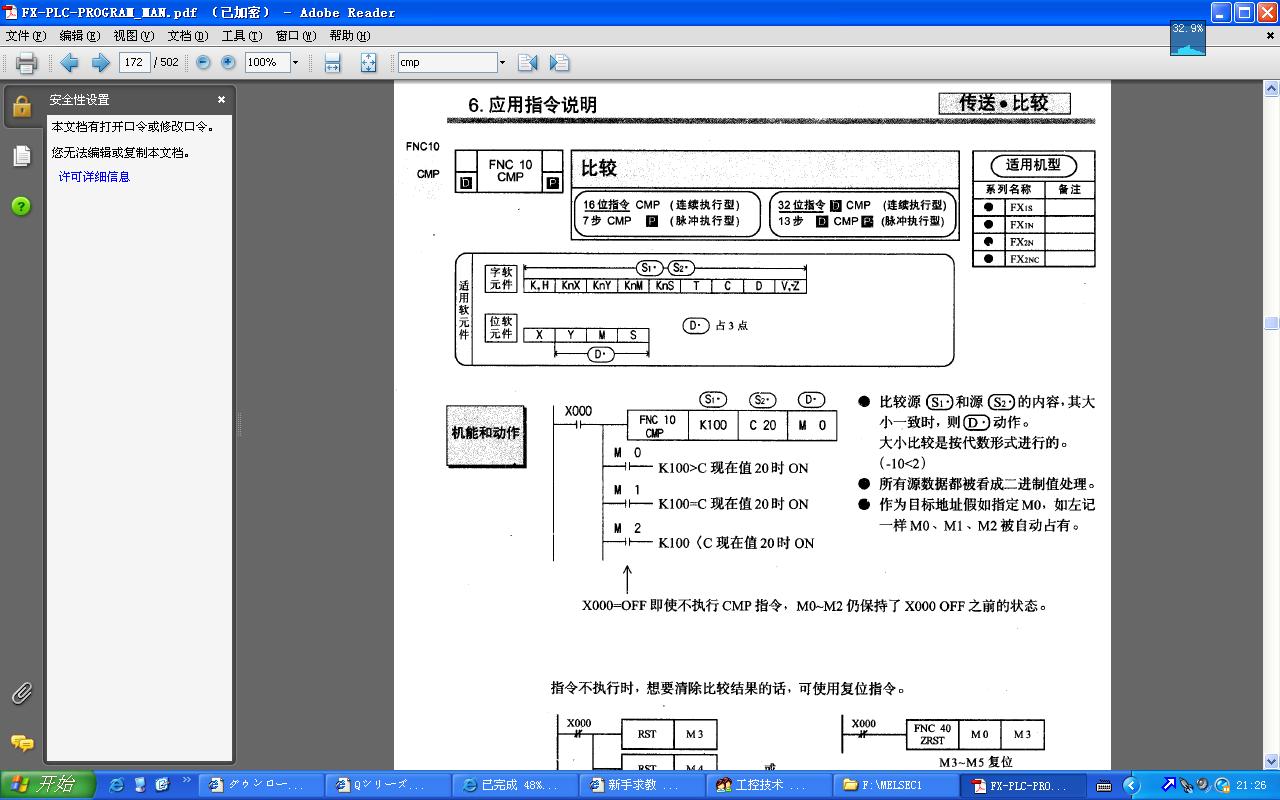Screen dimensions: 1280x800
Task: Select the fit full page icon
Action: [368, 63]
